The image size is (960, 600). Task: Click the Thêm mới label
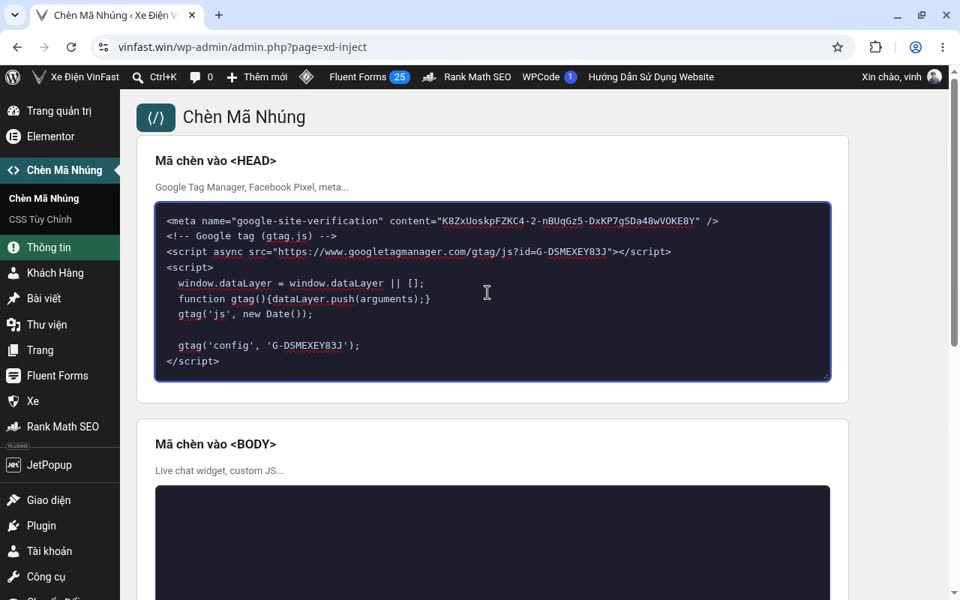[x=265, y=77]
